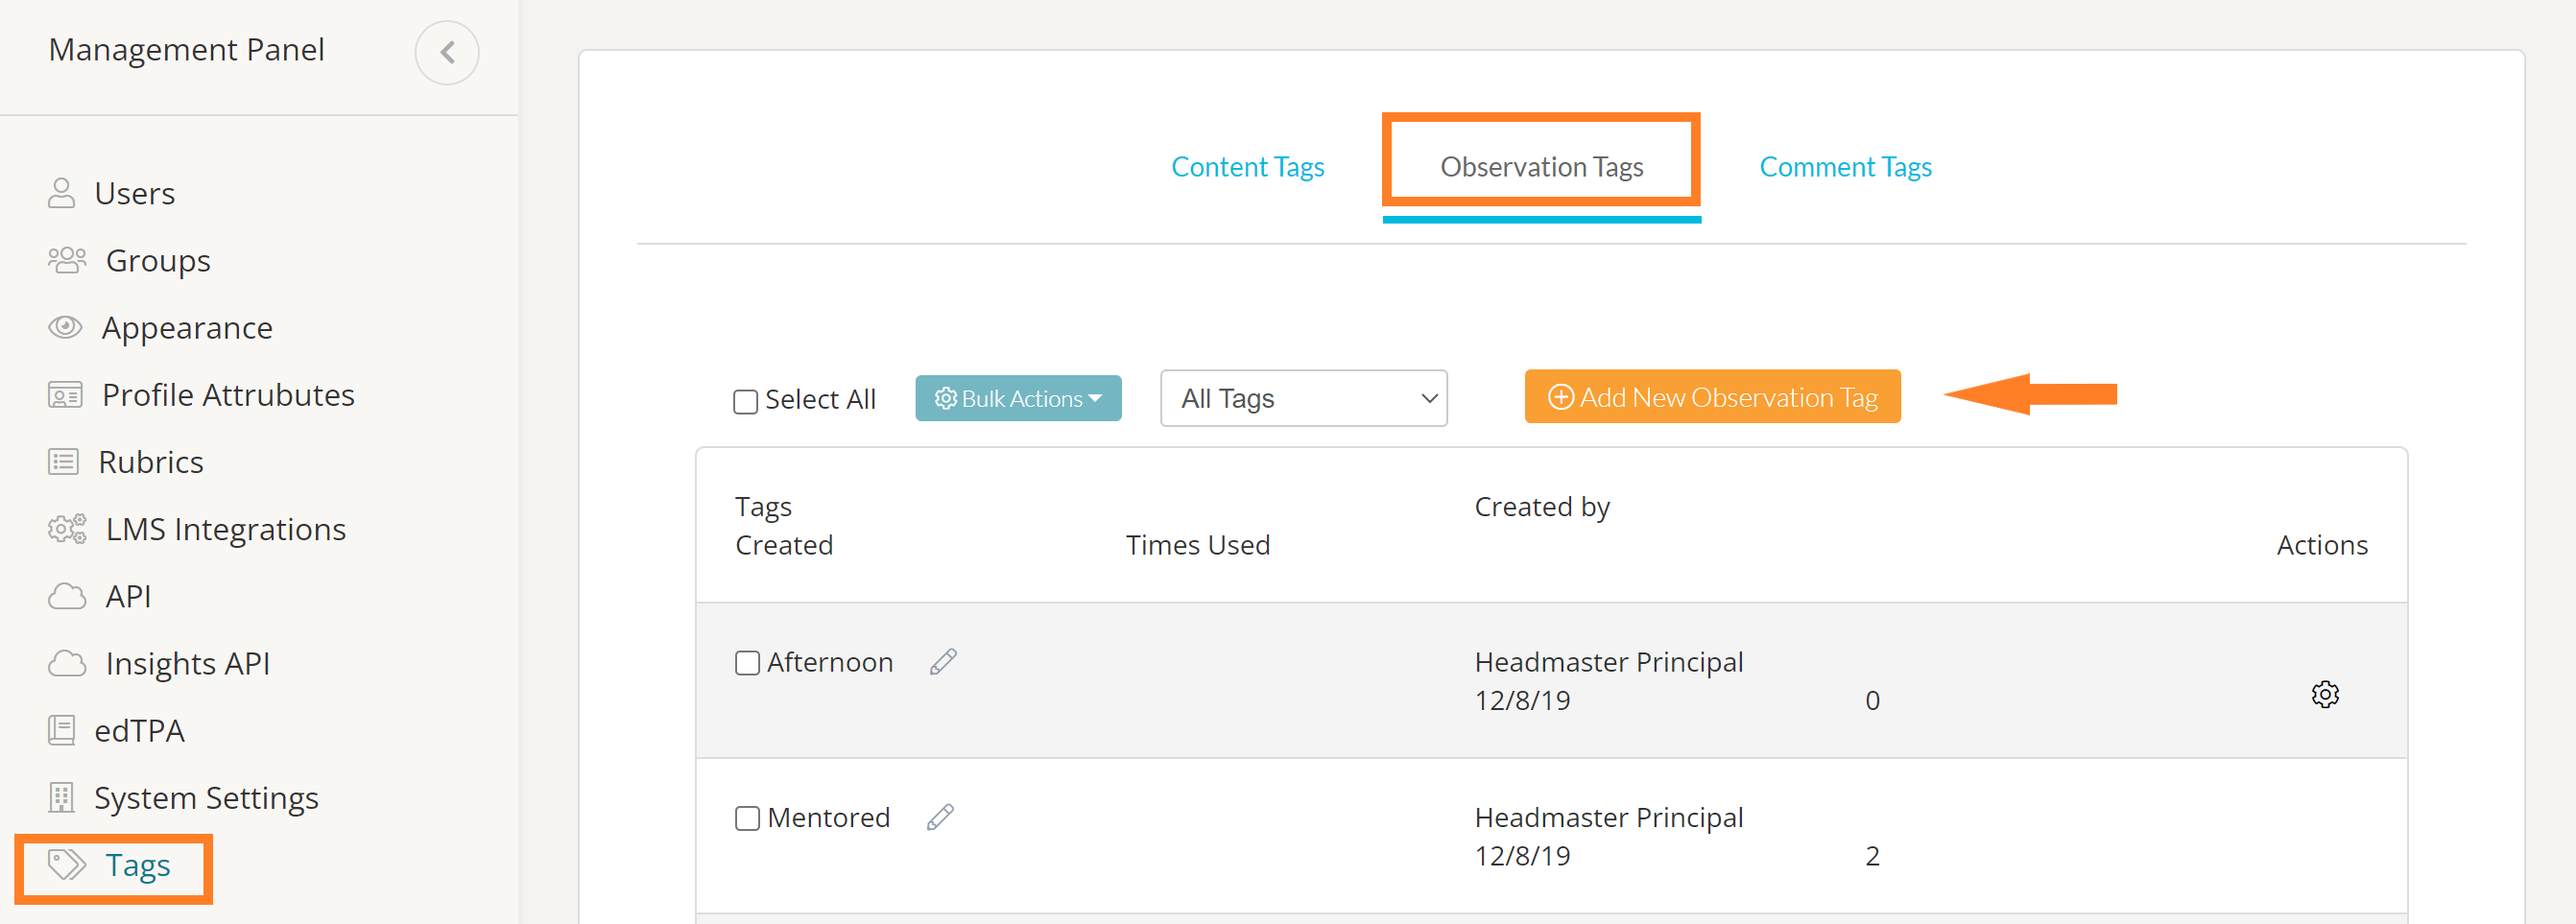
Task: Switch to the Comment Tags tab
Action: pos(1845,166)
